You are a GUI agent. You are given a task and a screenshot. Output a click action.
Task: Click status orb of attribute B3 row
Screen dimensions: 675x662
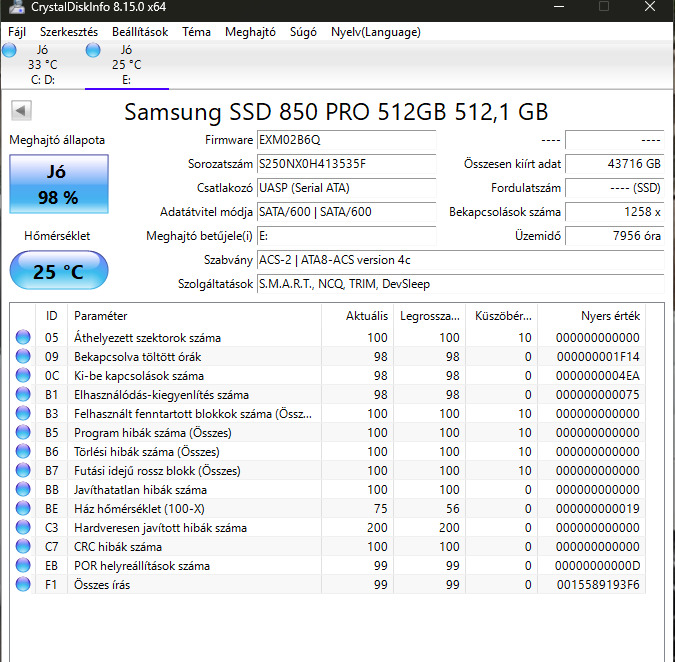coord(23,413)
